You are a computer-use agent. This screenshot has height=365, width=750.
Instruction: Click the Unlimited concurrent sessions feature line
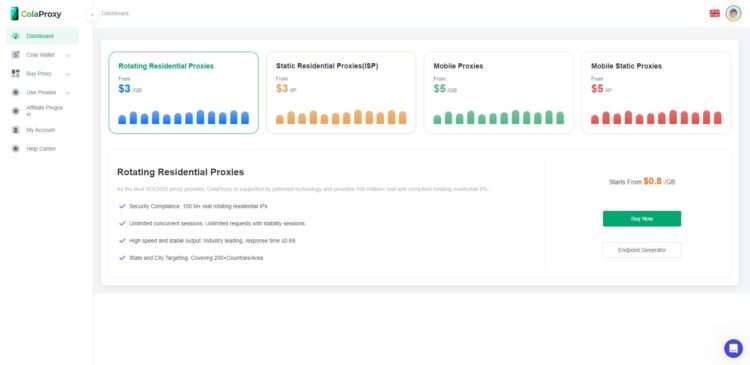tap(217, 223)
